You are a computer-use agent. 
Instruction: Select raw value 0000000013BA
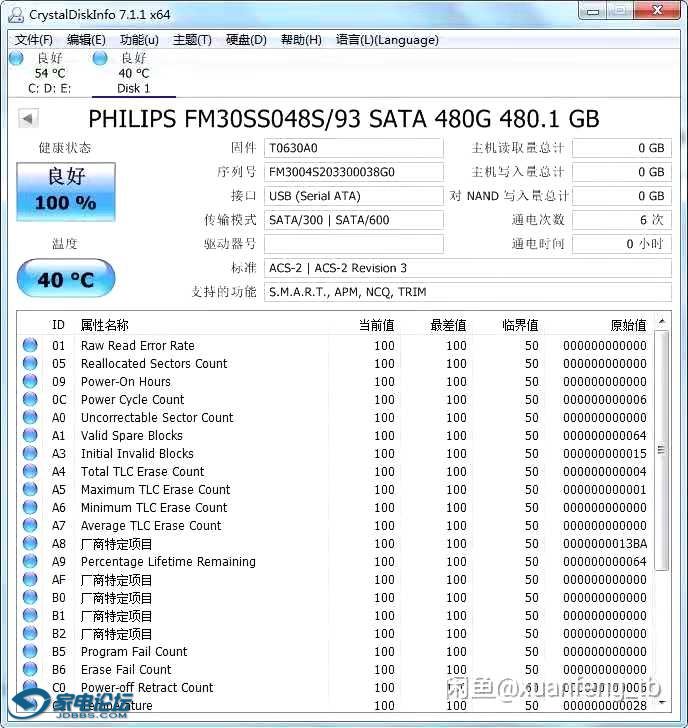[604, 543]
